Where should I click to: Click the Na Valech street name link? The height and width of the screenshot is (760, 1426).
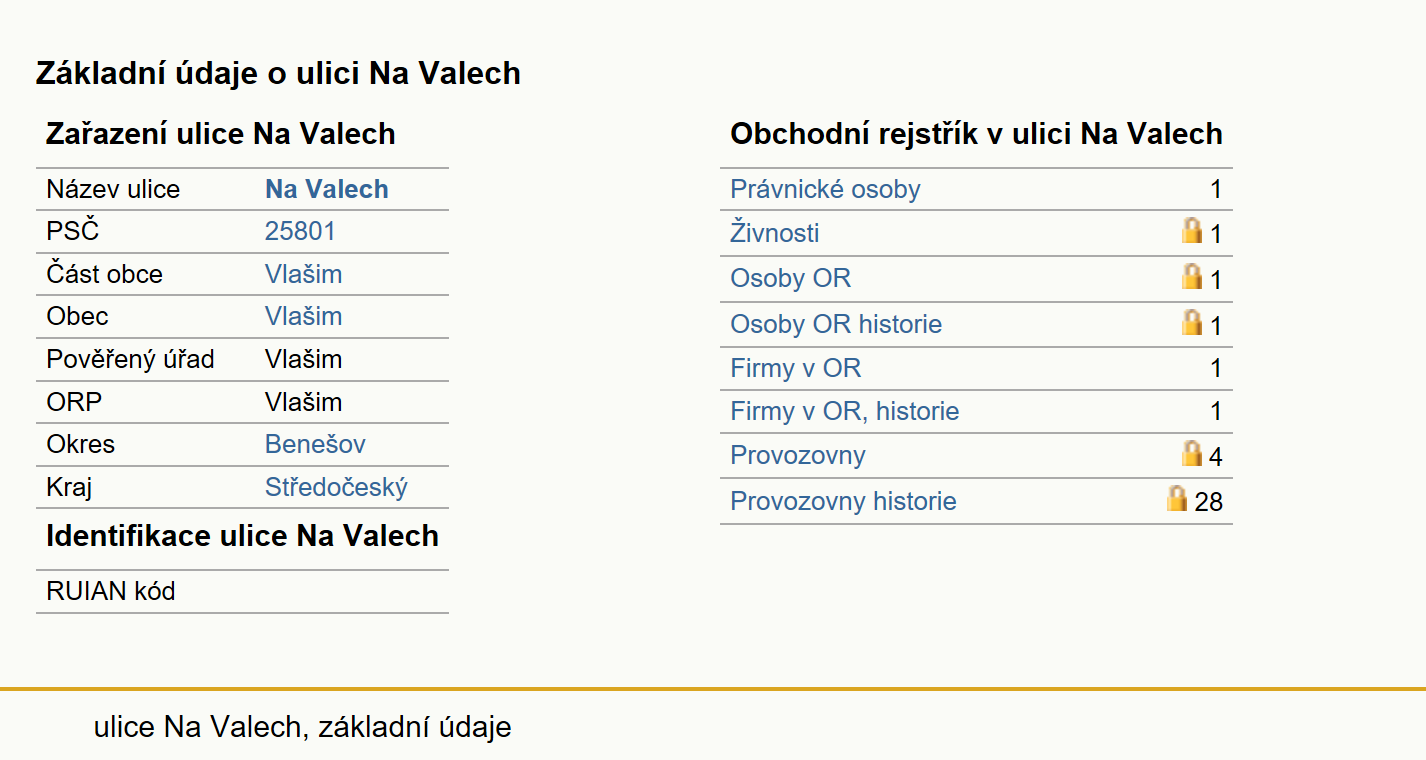[x=327, y=189]
